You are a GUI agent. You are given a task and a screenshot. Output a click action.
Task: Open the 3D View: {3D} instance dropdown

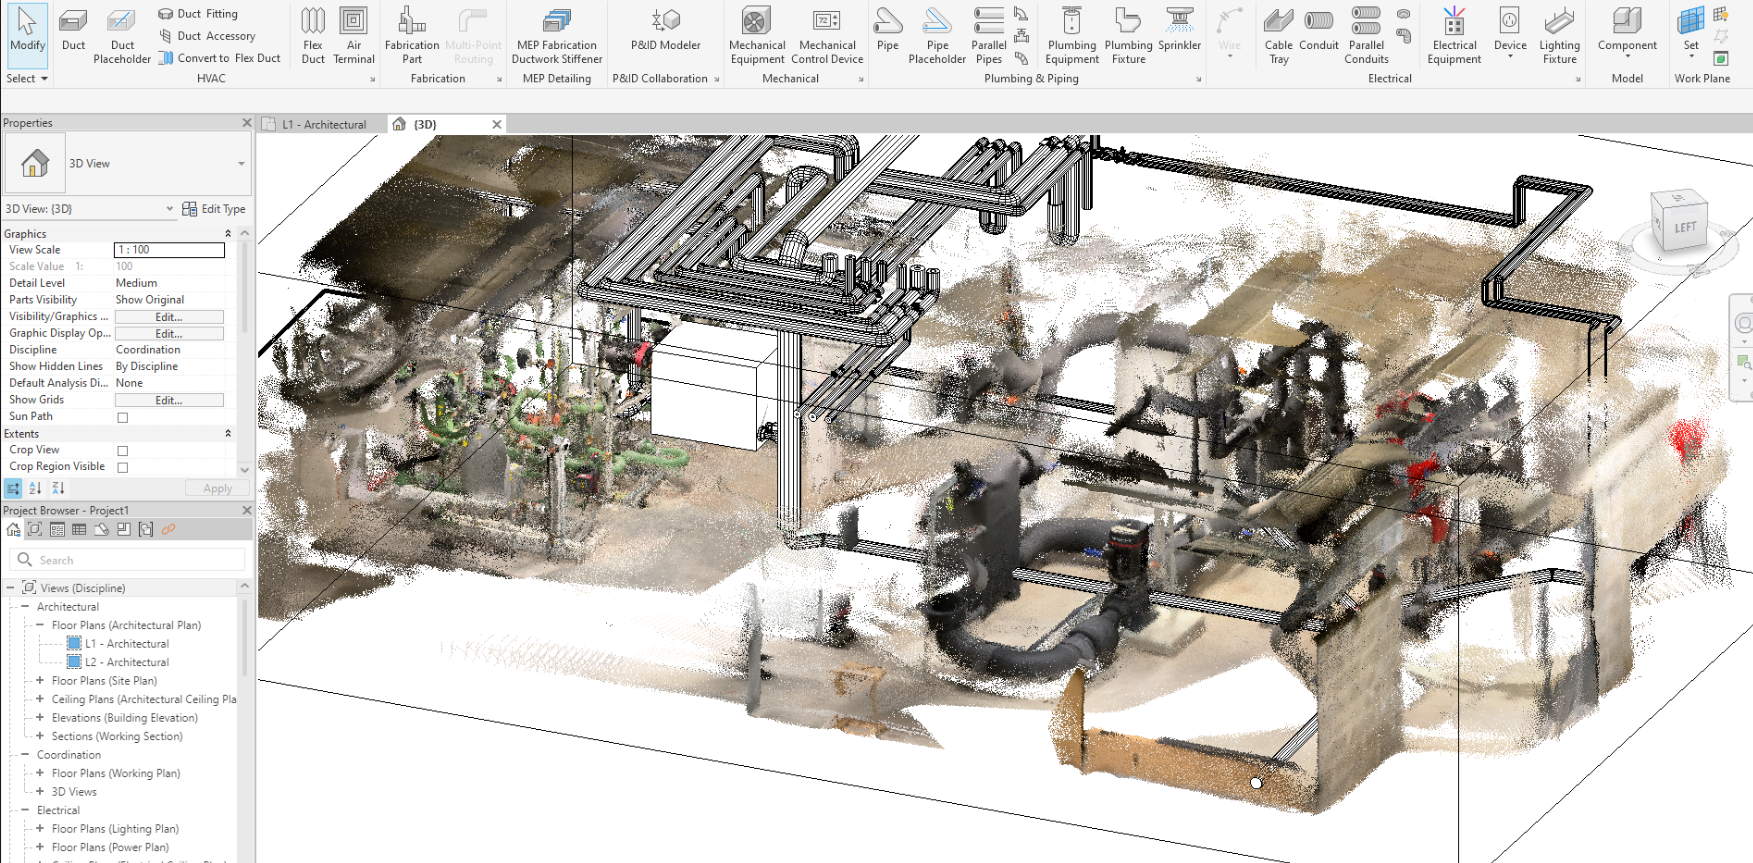coord(169,209)
